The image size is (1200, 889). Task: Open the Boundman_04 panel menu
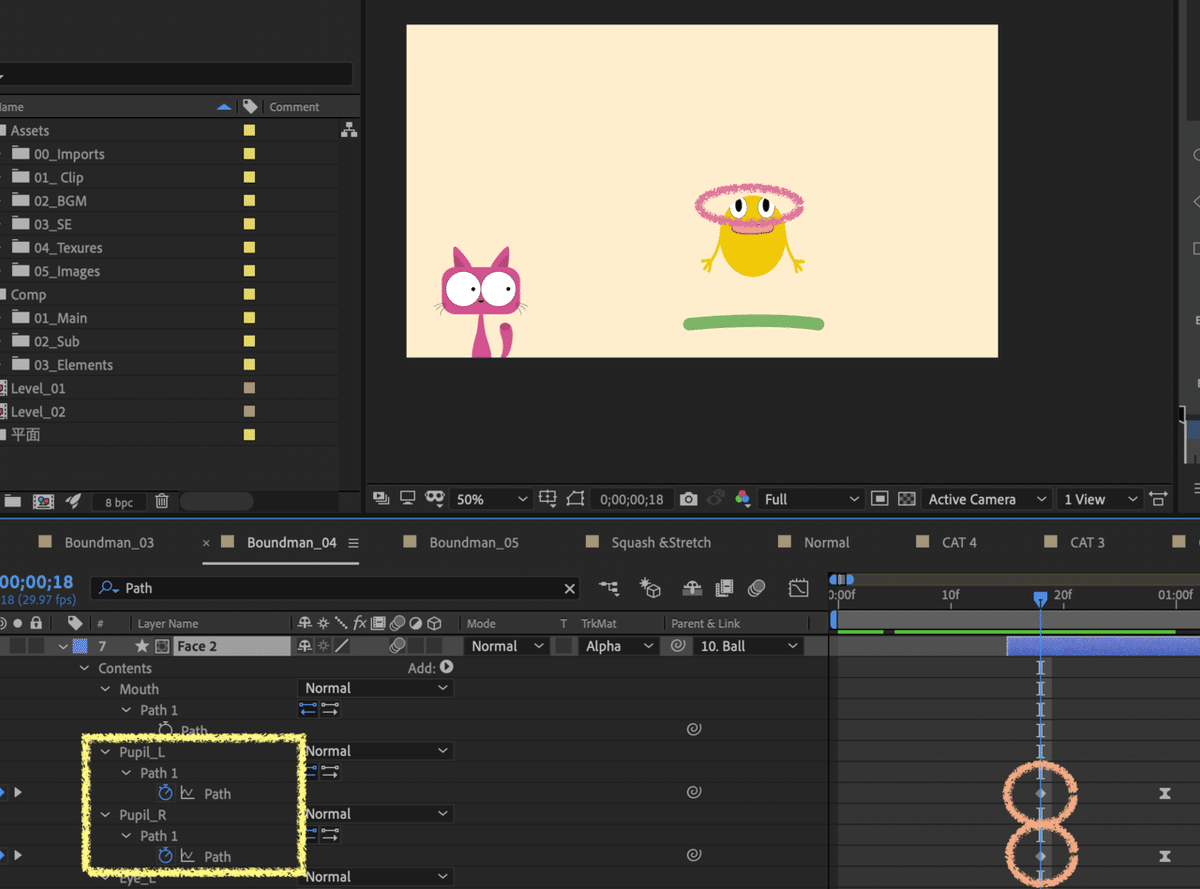(353, 542)
